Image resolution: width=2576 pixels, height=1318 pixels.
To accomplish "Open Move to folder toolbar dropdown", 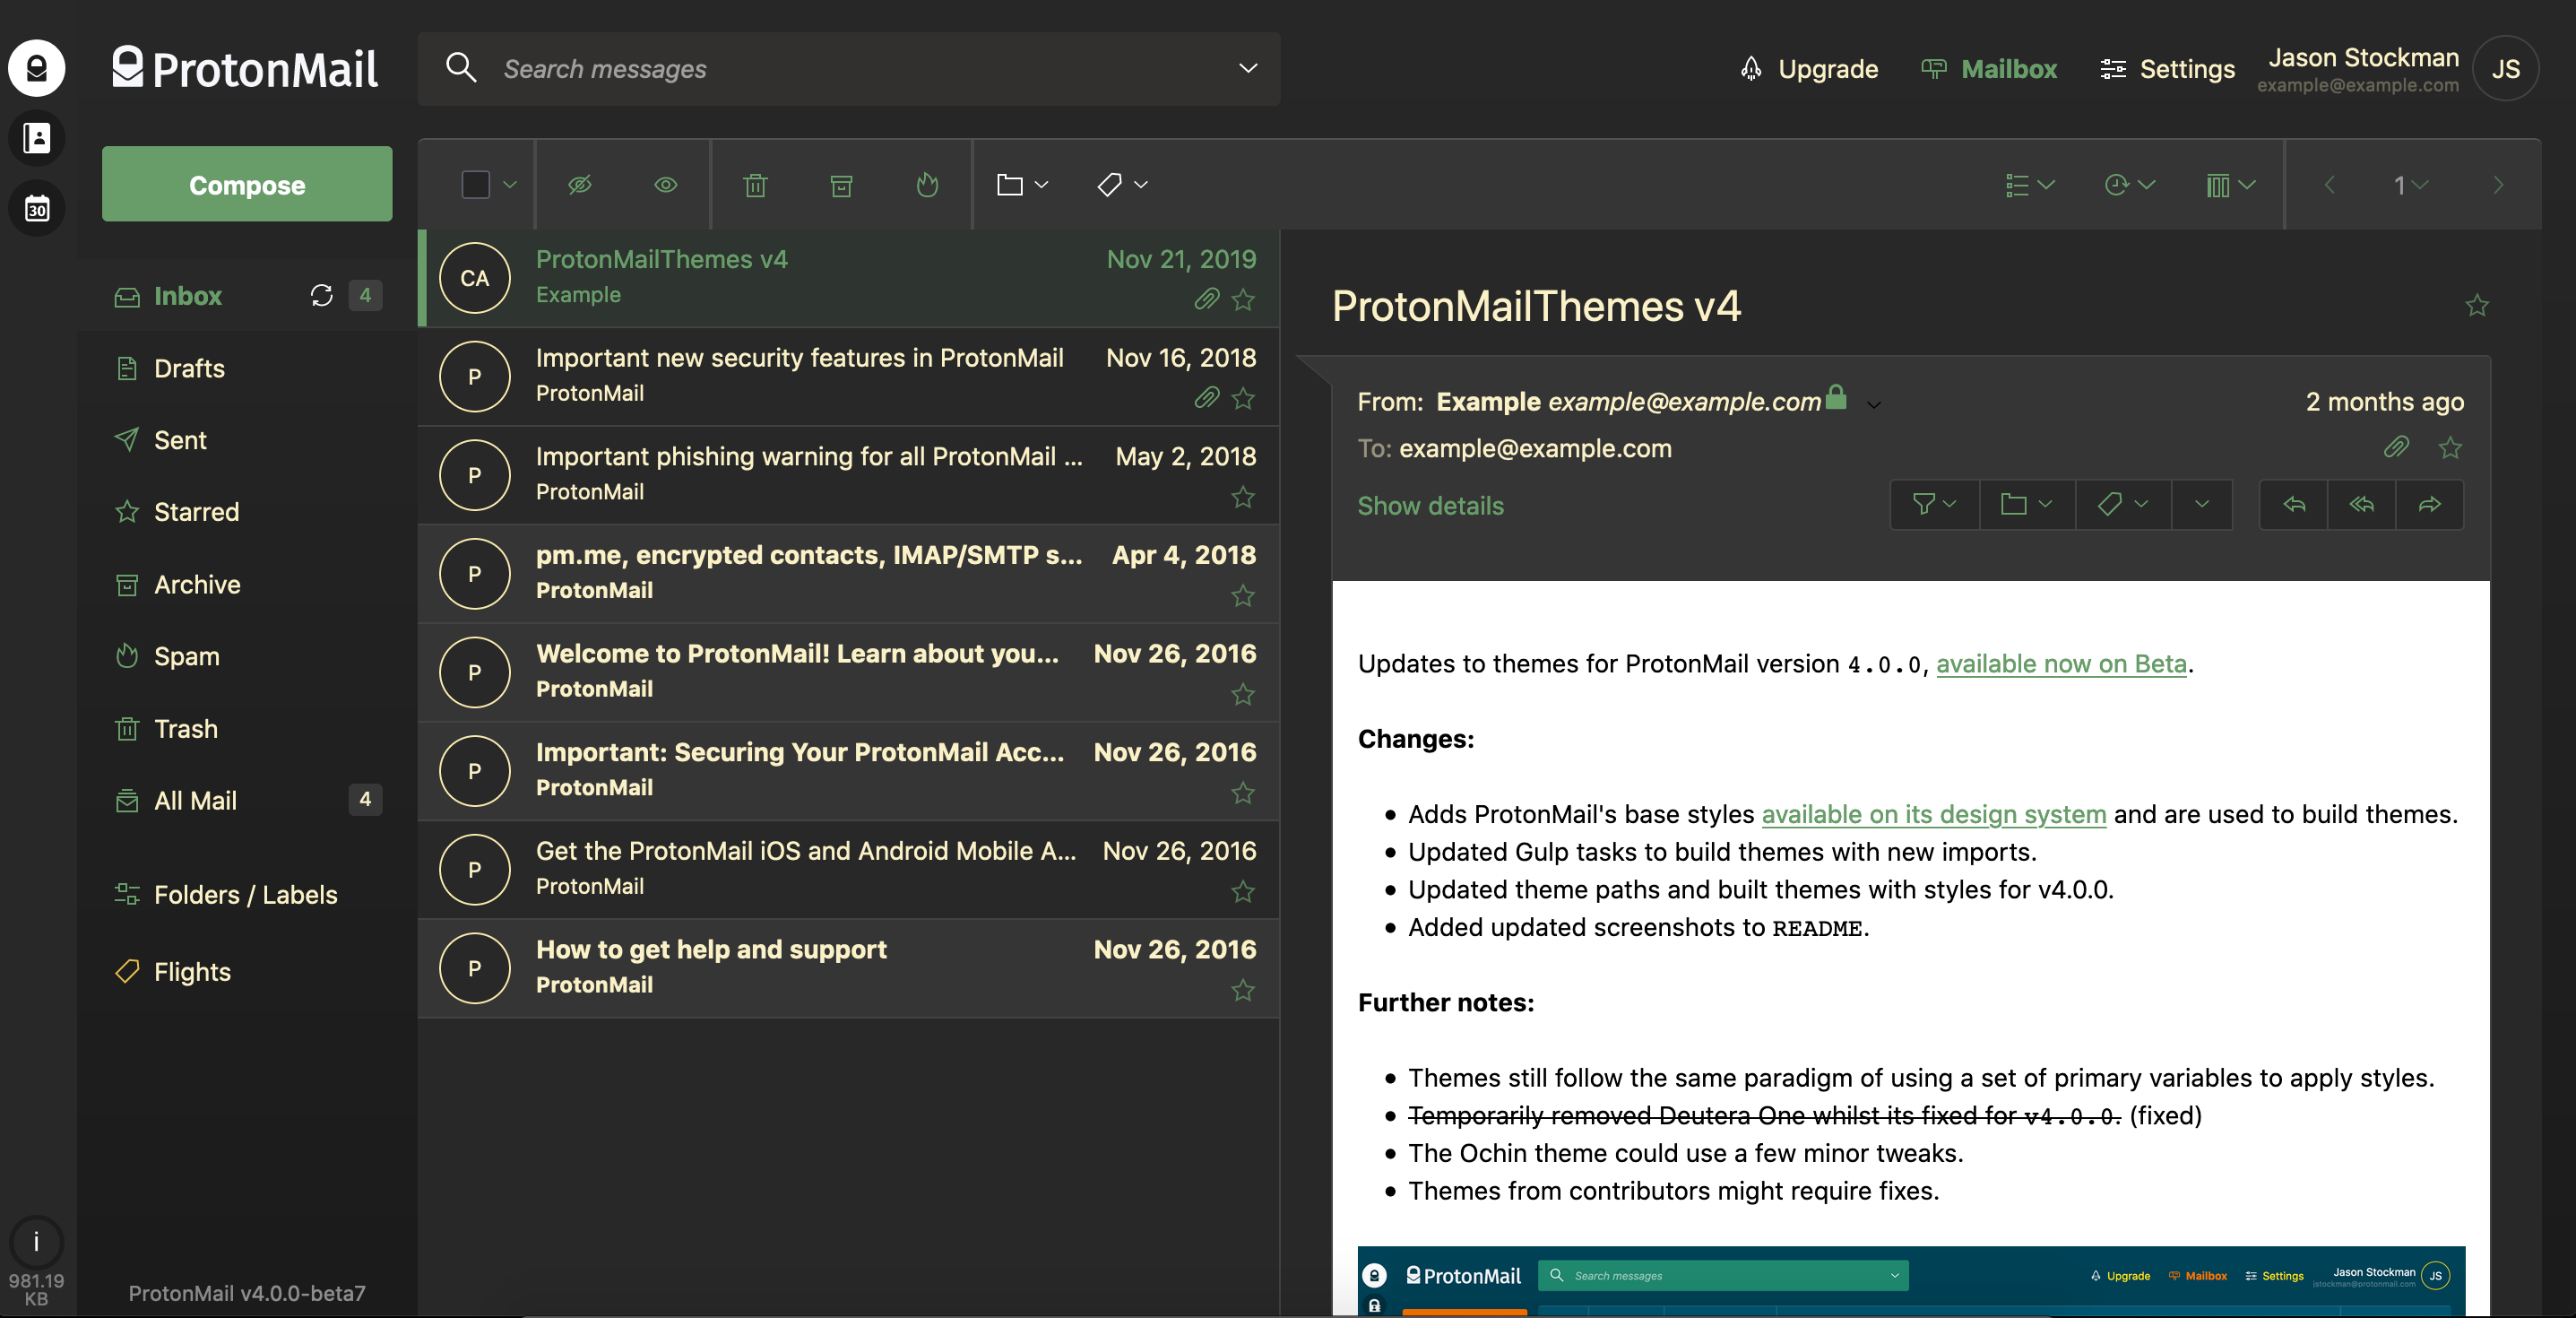I will 1022,185.
